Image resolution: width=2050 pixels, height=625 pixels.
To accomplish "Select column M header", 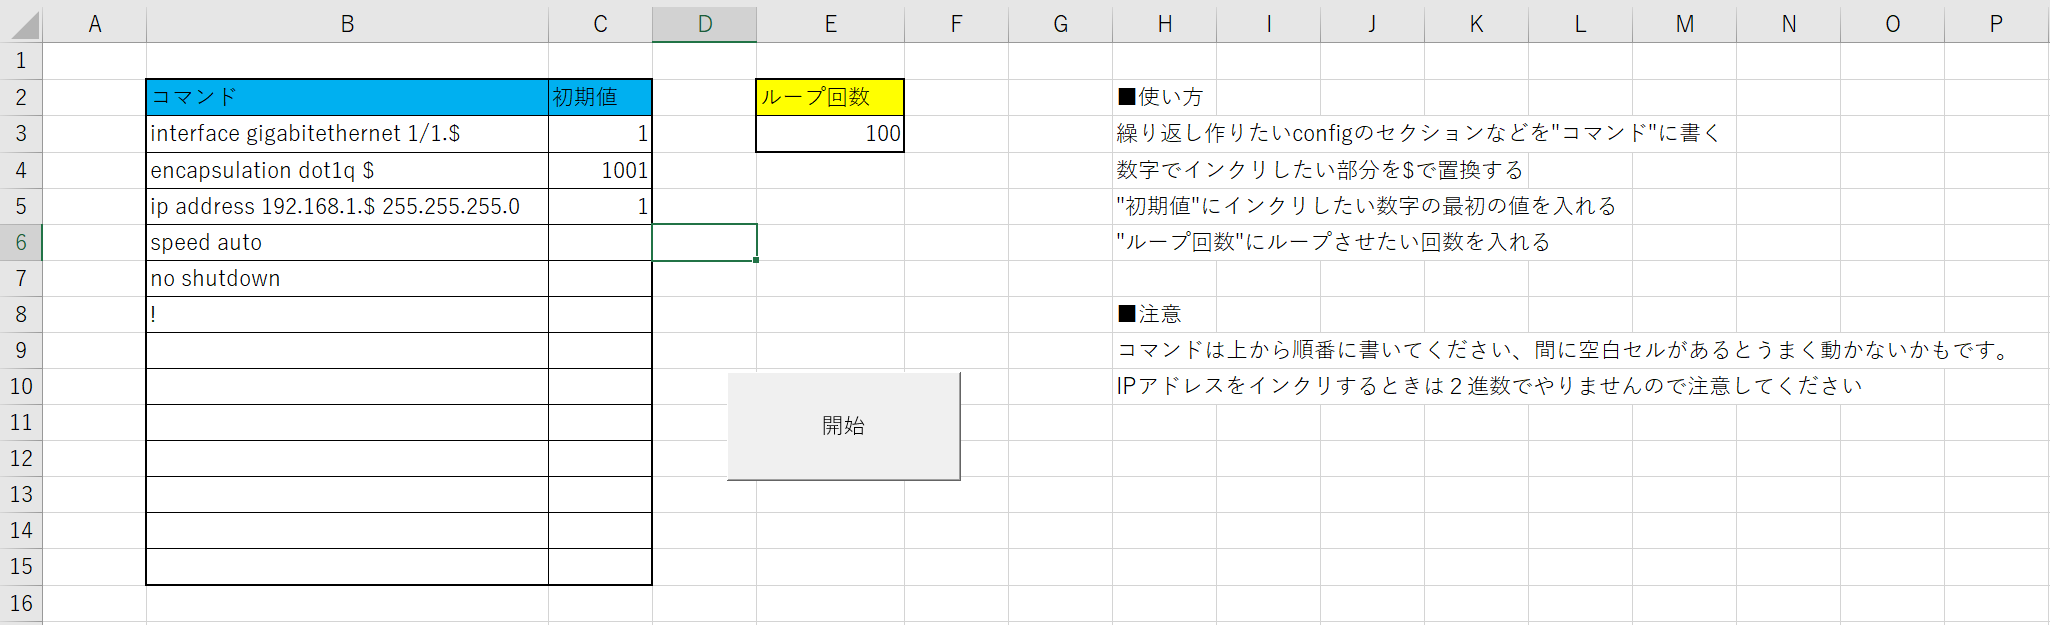I will pyautogui.click(x=1685, y=24).
